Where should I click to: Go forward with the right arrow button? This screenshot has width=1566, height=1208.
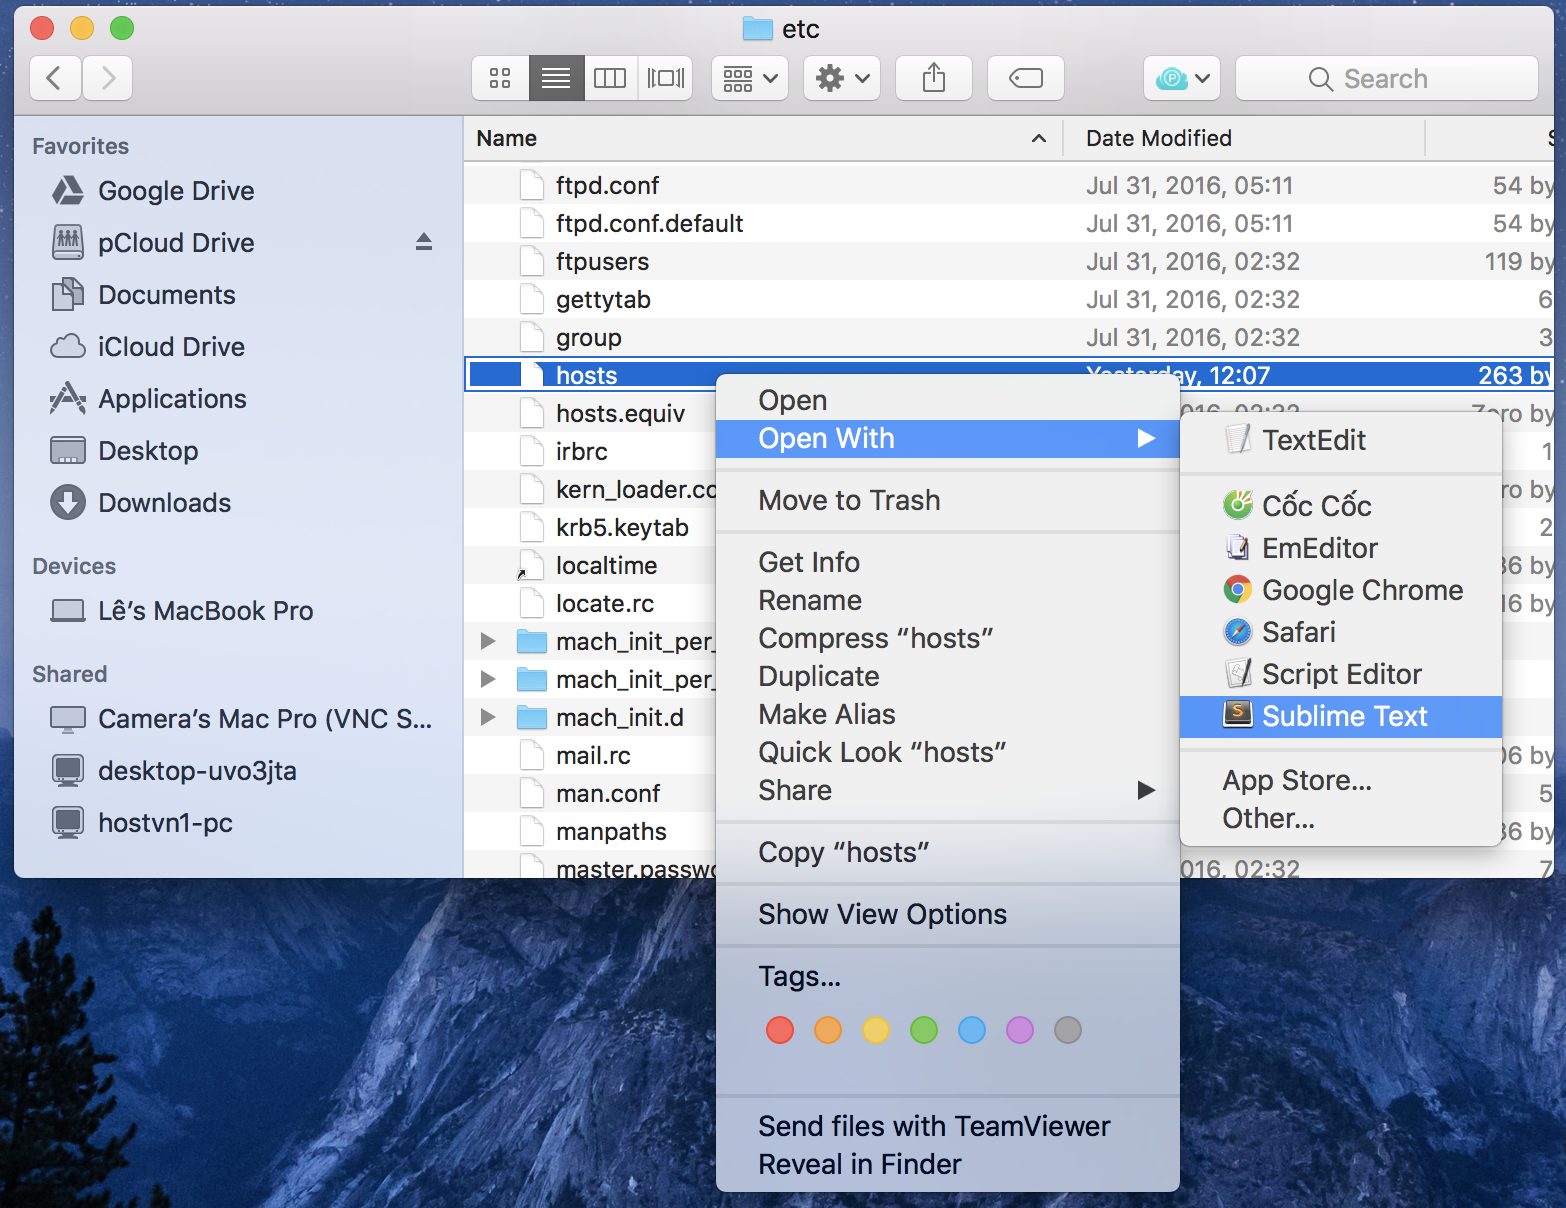point(108,78)
